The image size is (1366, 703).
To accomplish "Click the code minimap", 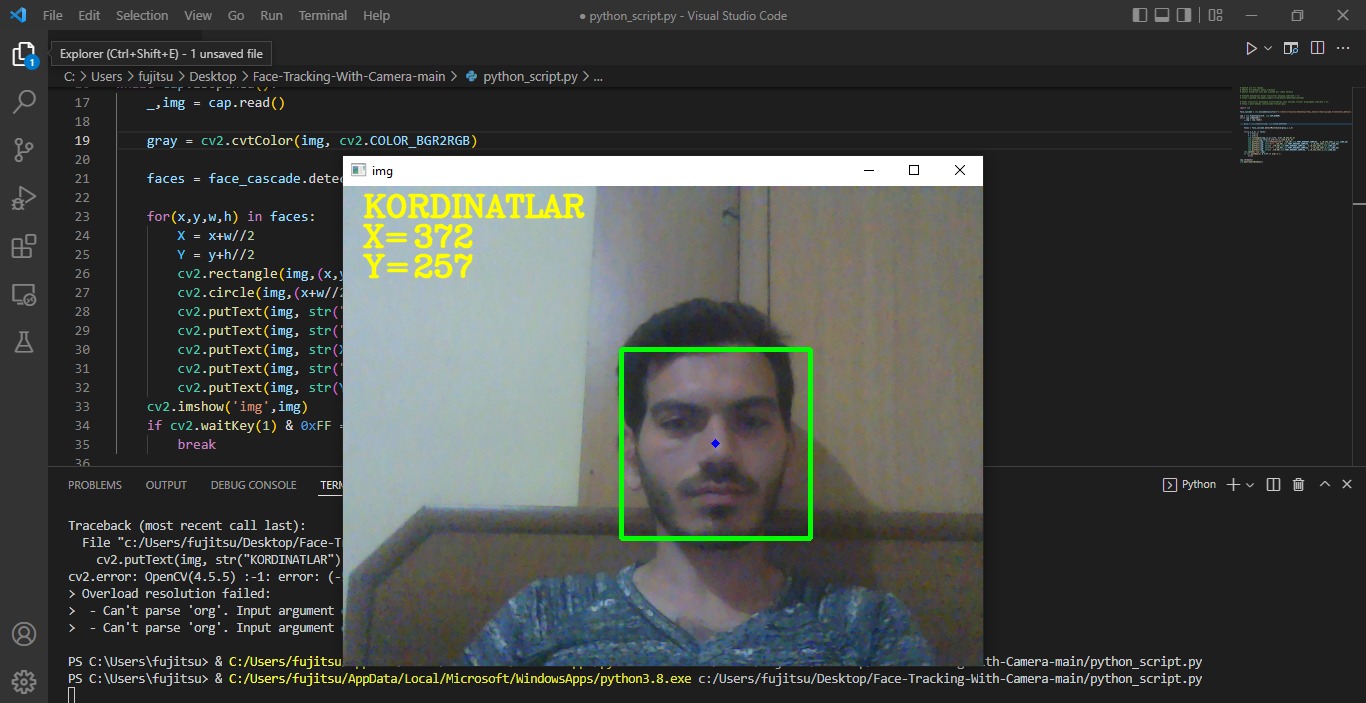I will [x=1295, y=125].
